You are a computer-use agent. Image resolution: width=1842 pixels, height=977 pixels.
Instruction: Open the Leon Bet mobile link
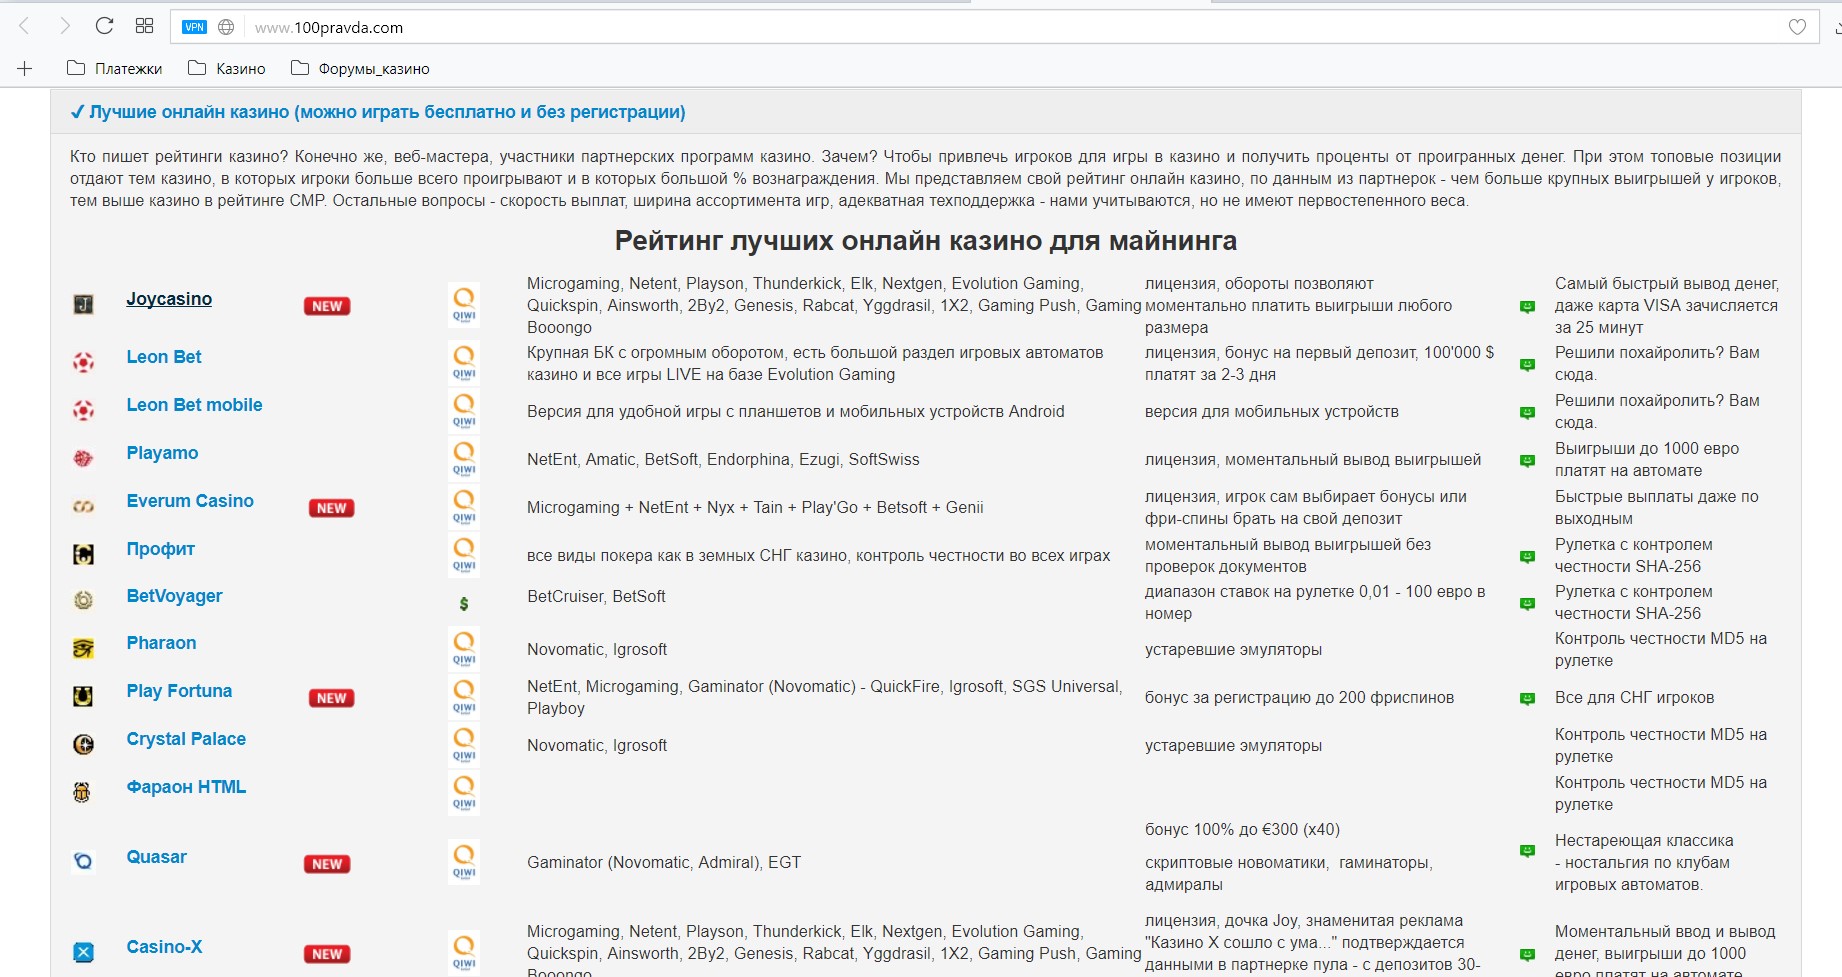point(194,405)
